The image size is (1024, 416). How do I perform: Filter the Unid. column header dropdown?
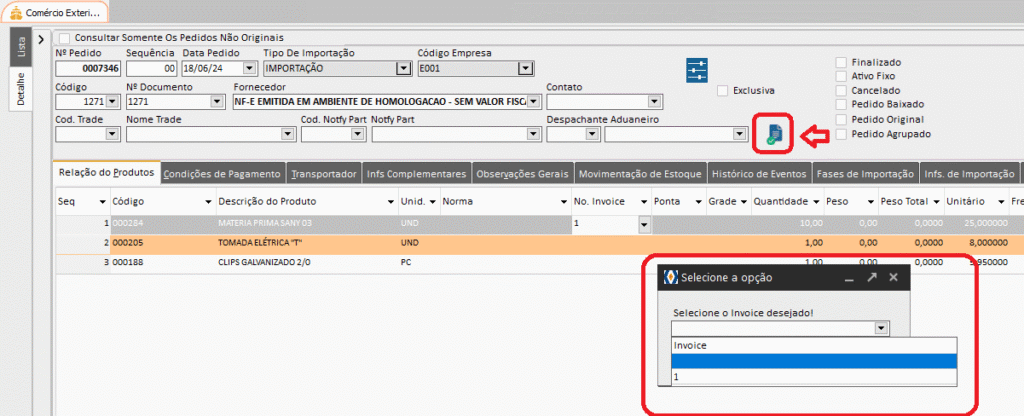point(432,202)
